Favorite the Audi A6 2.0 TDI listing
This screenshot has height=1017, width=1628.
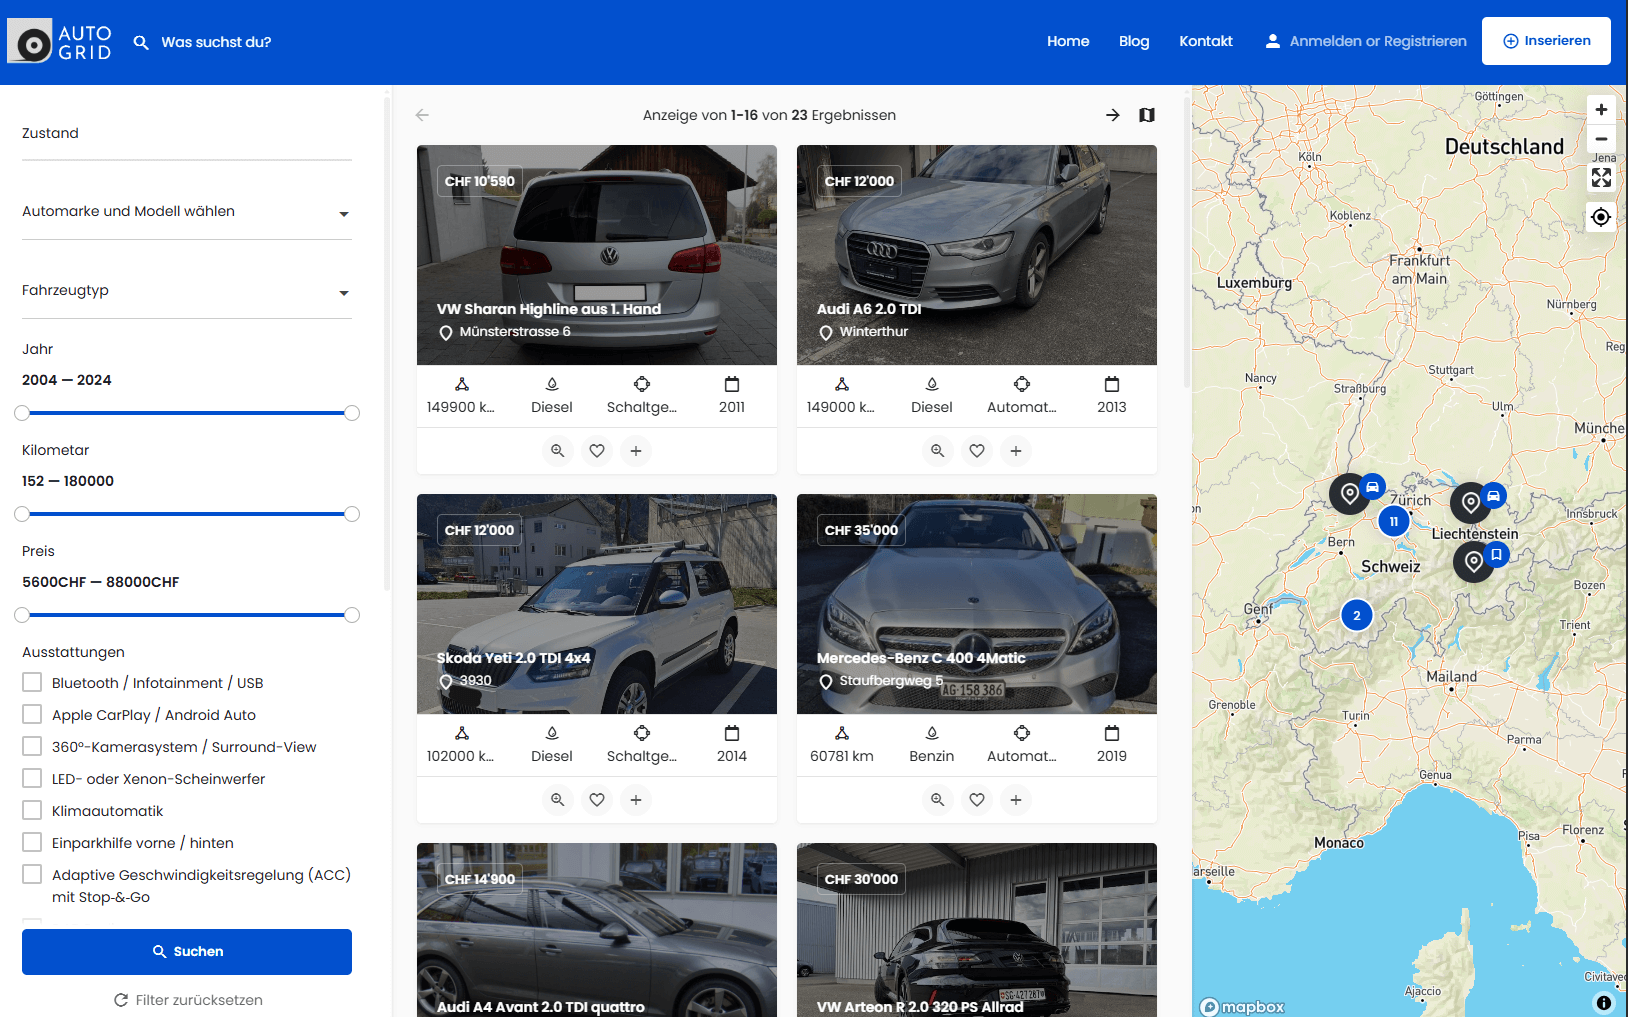click(977, 451)
